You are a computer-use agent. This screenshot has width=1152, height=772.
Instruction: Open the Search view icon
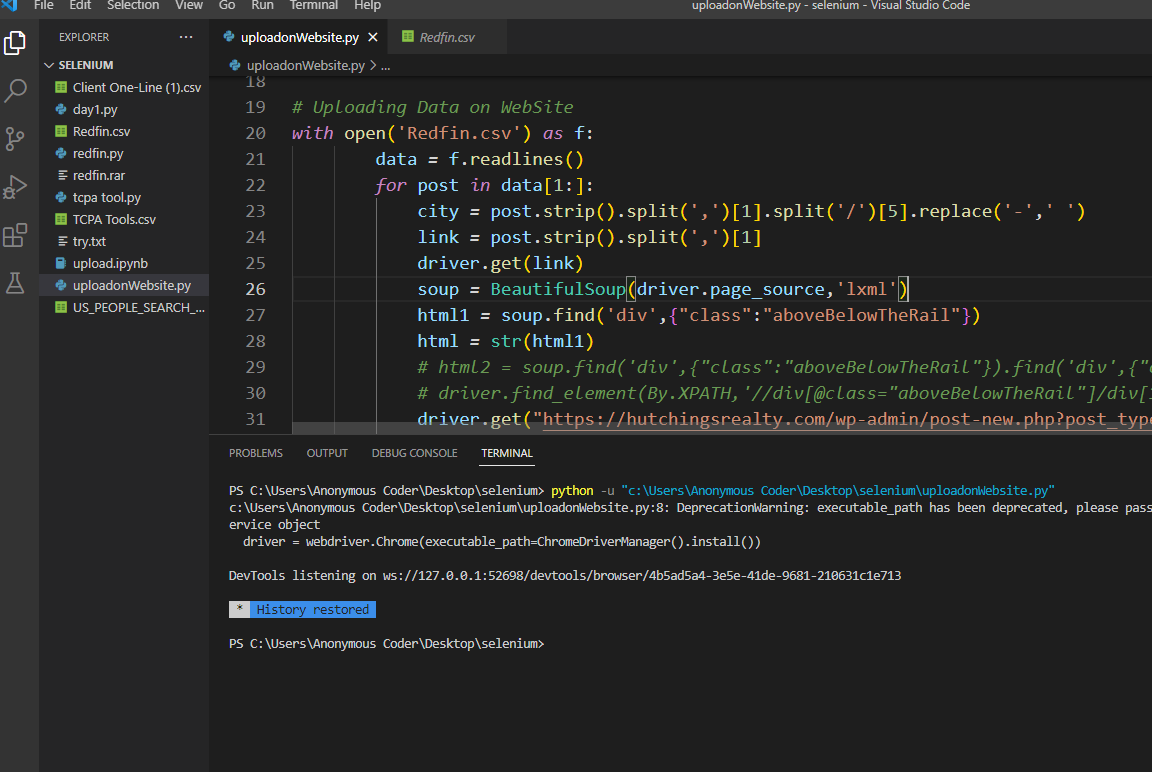tap(15, 91)
